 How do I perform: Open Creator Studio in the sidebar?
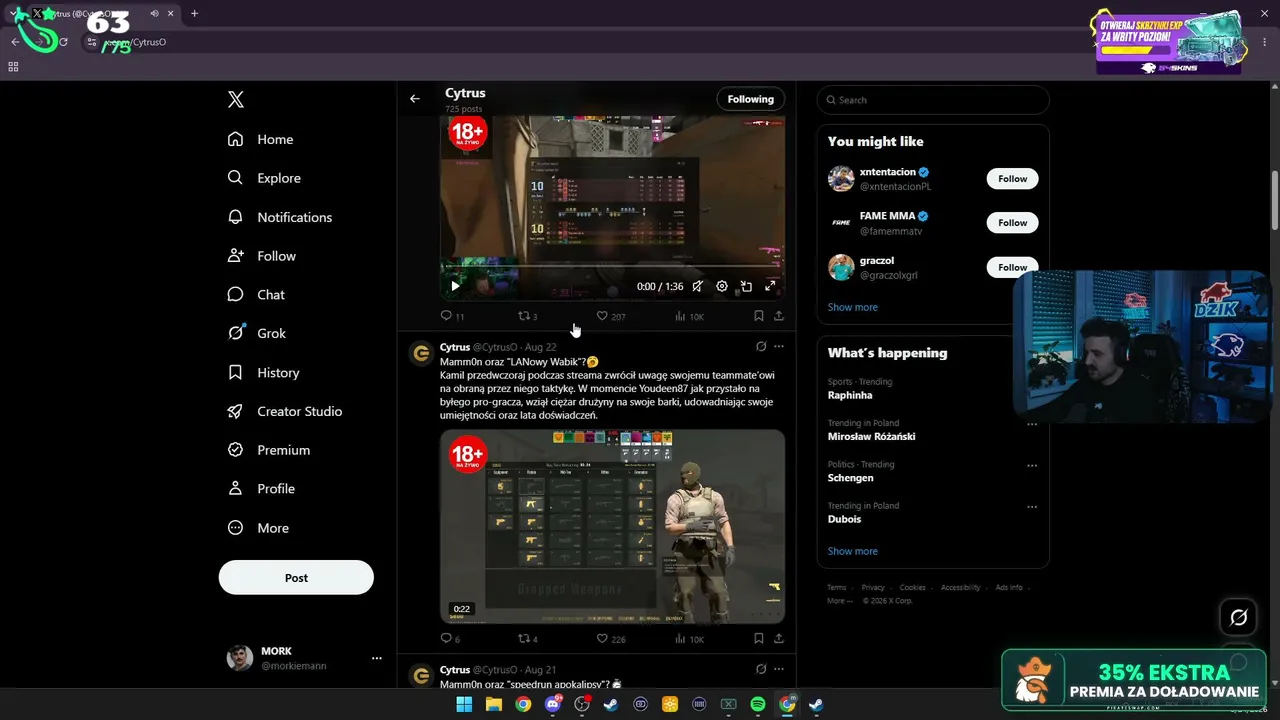(x=286, y=411)
